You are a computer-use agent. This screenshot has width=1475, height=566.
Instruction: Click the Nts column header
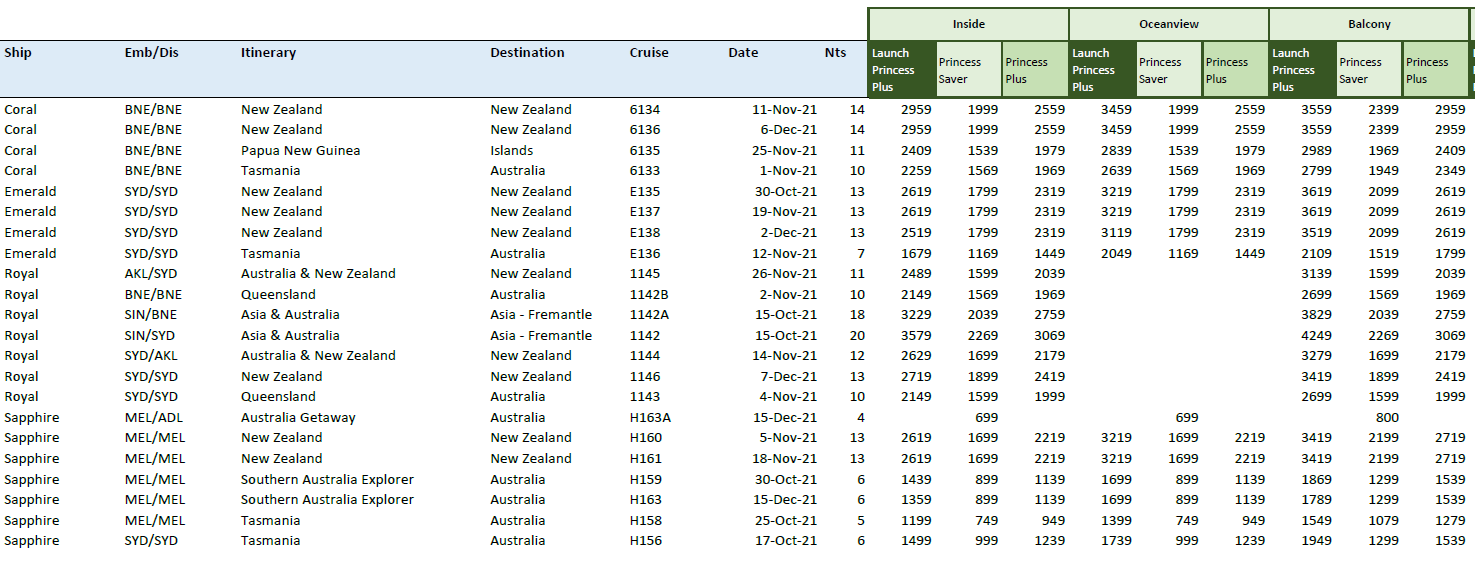click(x=835, y=53)
